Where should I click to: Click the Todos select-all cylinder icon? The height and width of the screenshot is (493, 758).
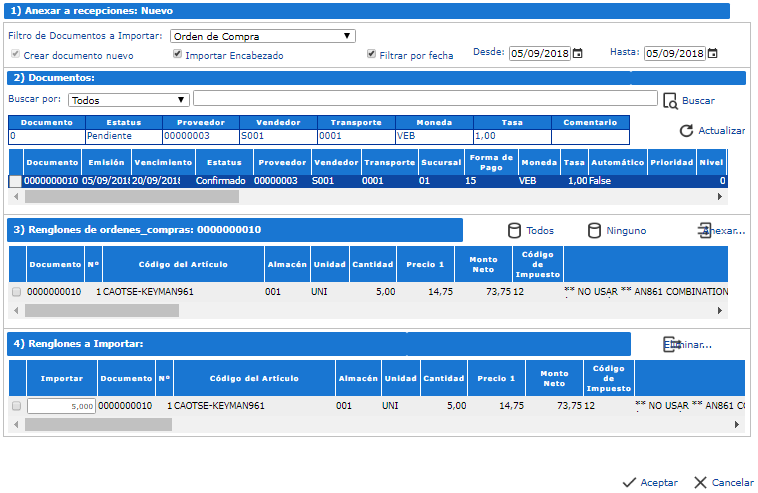pos(515,231)
